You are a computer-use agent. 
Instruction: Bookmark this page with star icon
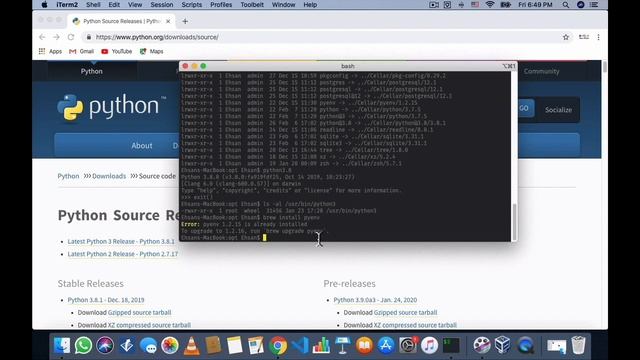566,37
